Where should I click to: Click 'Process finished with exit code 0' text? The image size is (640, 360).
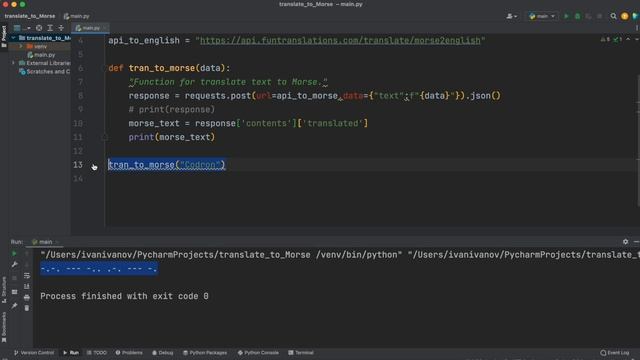point(124,296)
